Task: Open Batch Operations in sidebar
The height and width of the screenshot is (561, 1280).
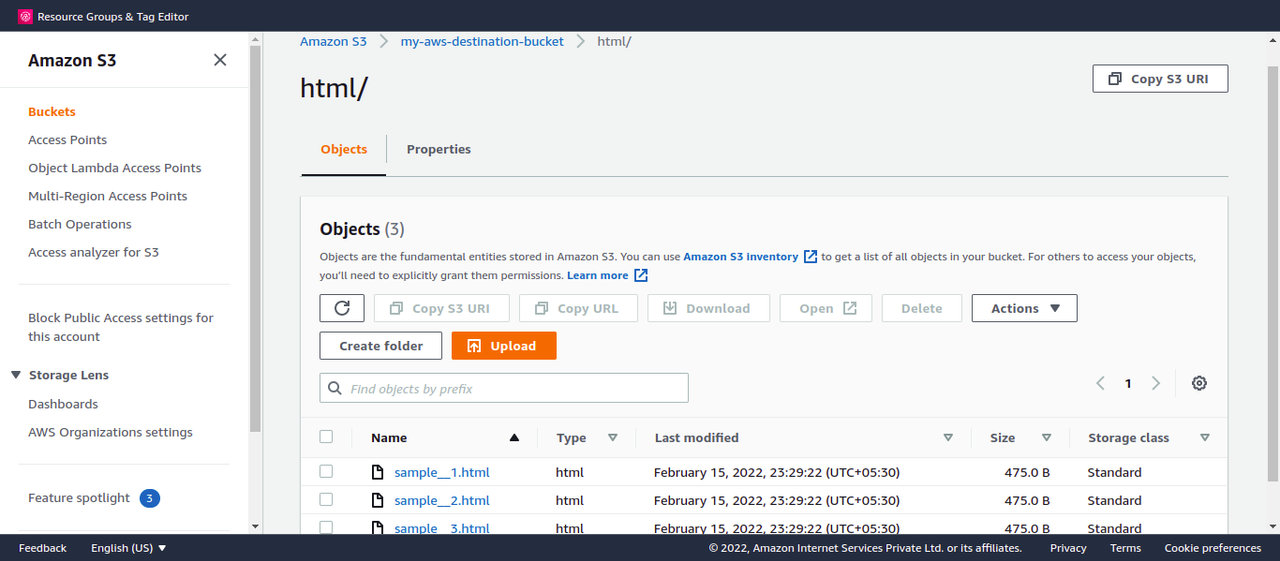Action: 80,224
